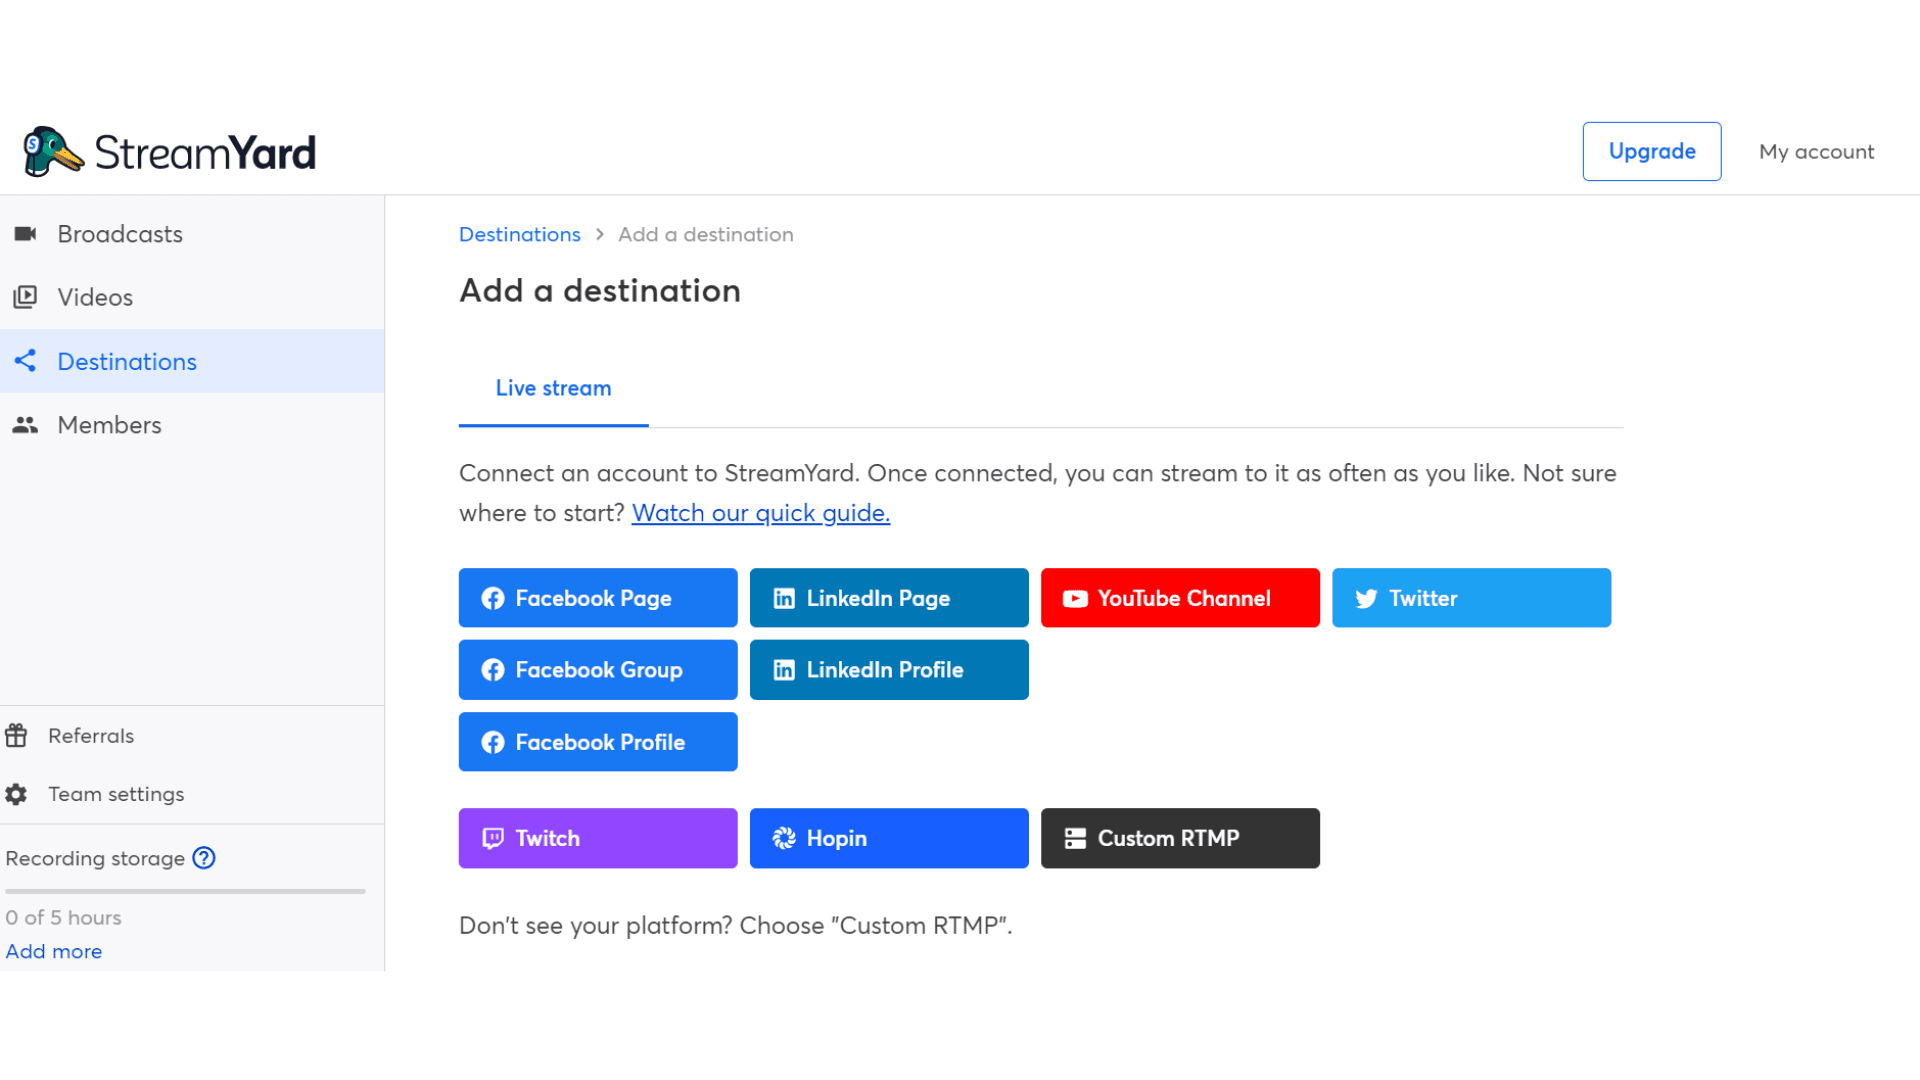
Task: Open Team settings gear icon
Action: tap(16, 794)
